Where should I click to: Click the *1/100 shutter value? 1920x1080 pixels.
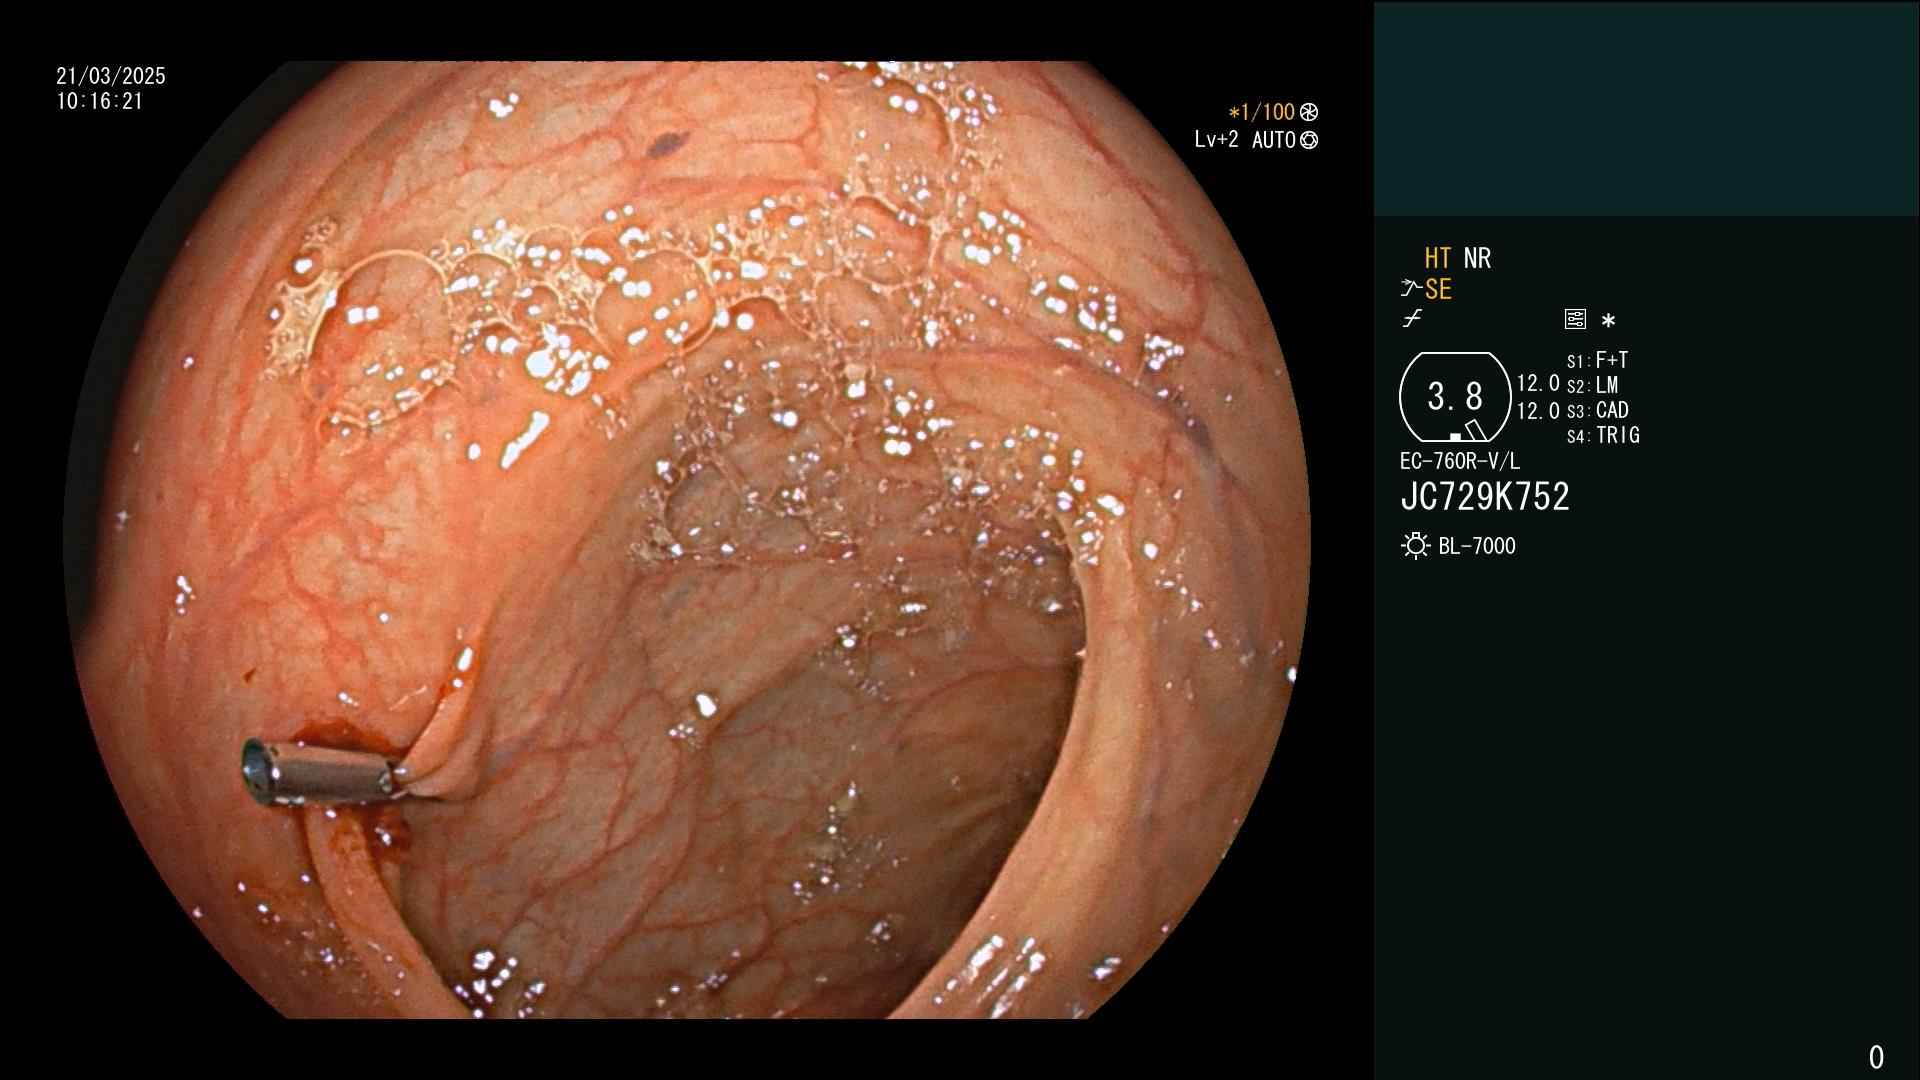[1261, 112]
